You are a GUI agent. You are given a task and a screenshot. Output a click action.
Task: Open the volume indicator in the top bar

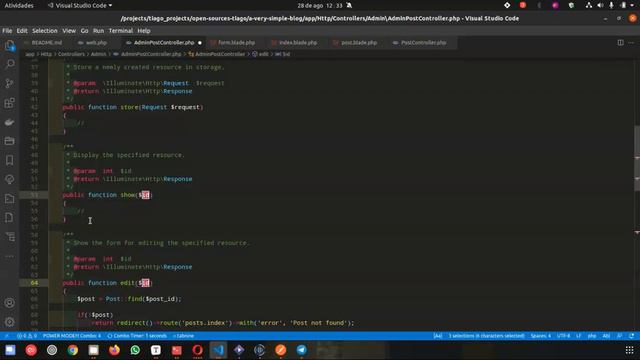(600, 5)
